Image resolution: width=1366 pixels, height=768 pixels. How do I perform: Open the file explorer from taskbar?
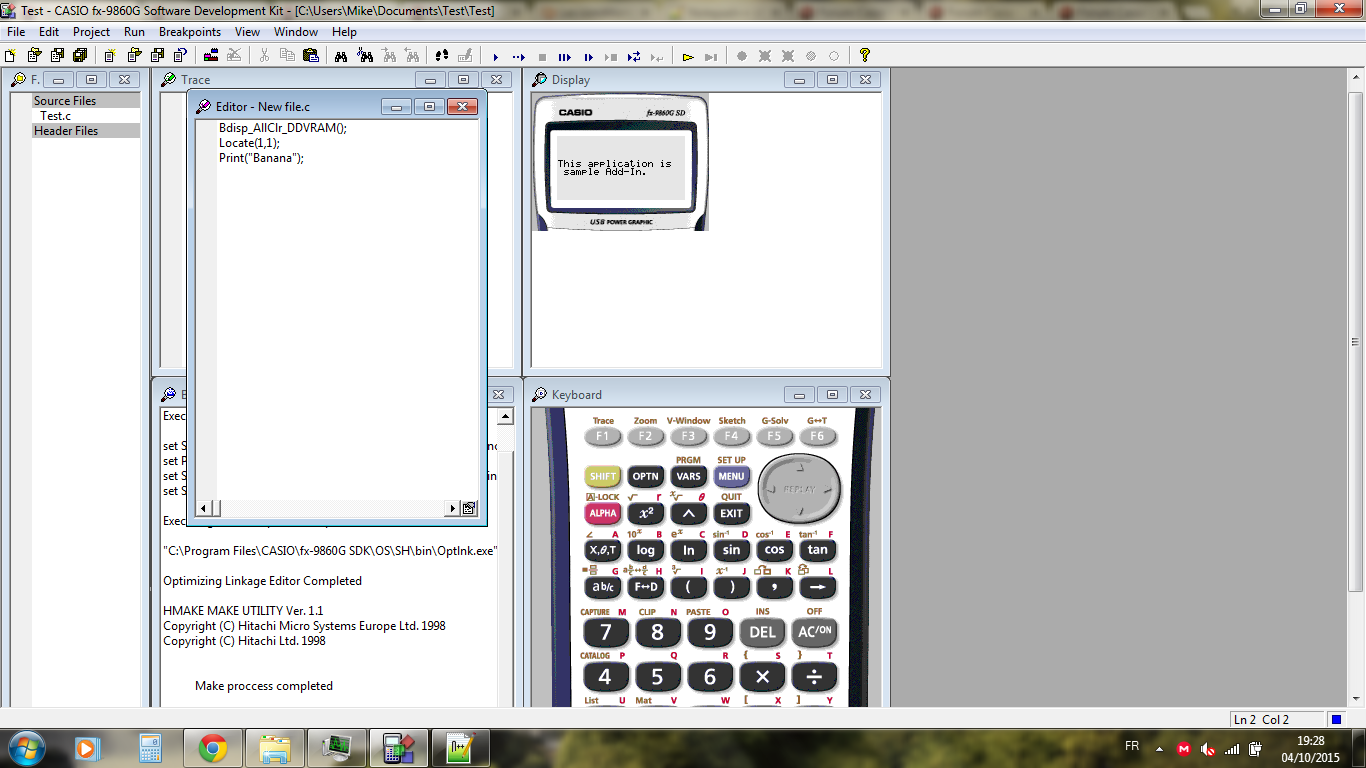point(275,748)
